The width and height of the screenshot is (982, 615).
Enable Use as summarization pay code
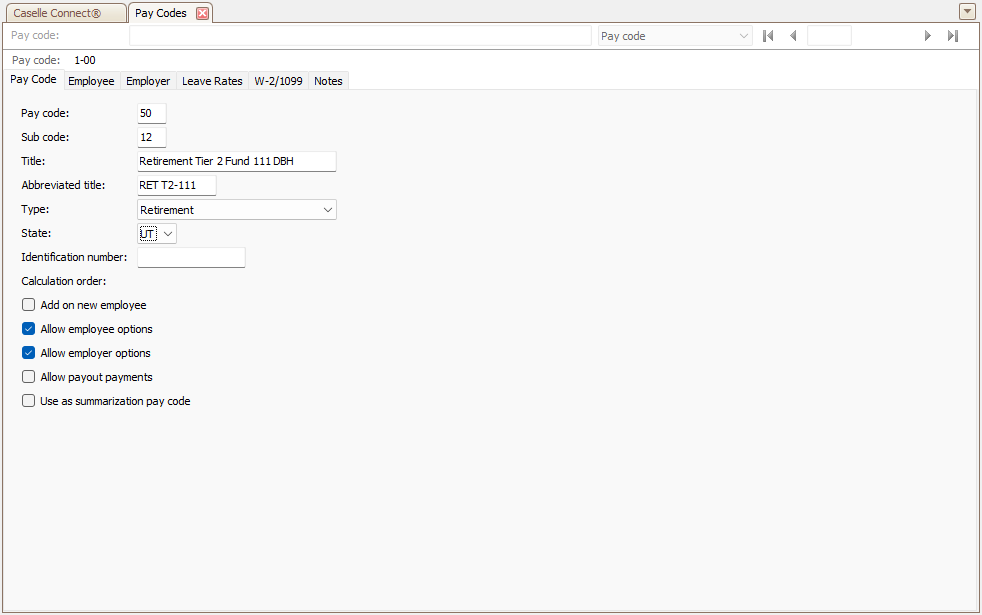point(28,401)
